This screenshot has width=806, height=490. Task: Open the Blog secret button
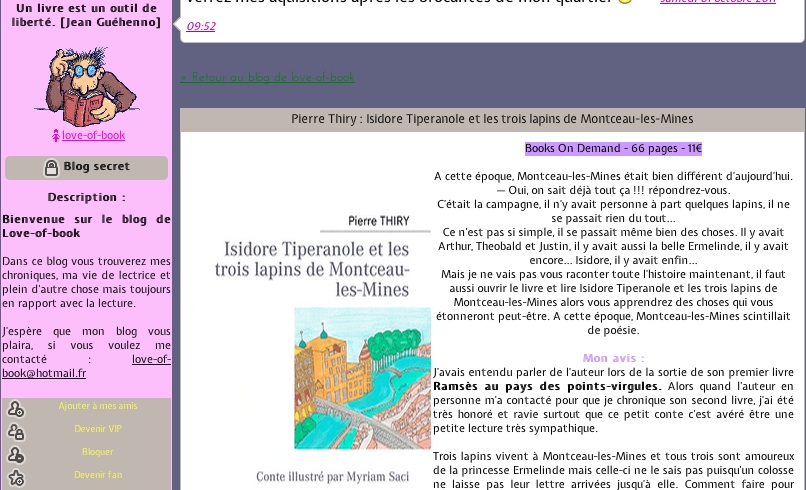[86, 168]
